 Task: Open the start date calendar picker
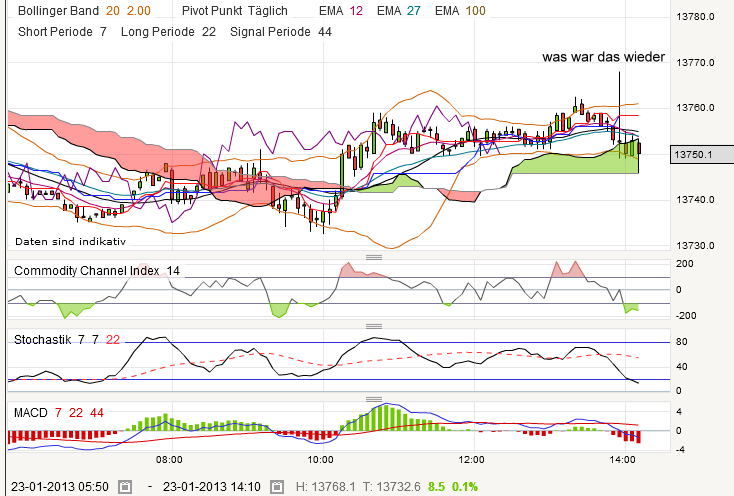[x=125, y=487]
